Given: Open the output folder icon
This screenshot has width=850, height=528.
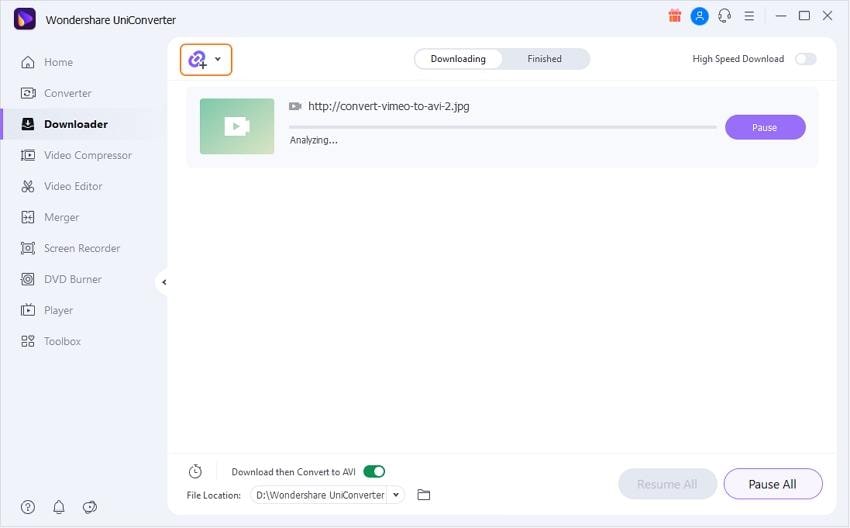Looking at the screenshot, I should tap(424, 494).
